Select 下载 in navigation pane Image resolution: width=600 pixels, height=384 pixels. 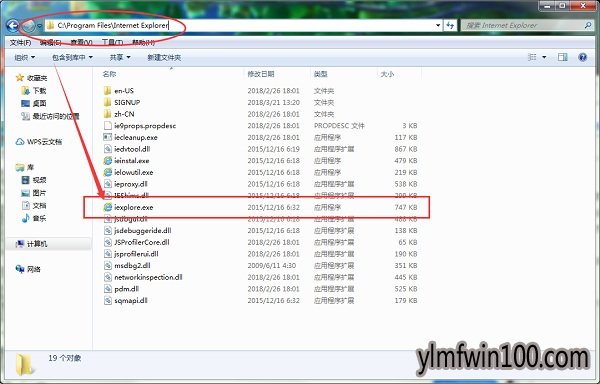(x=34, y=91)
